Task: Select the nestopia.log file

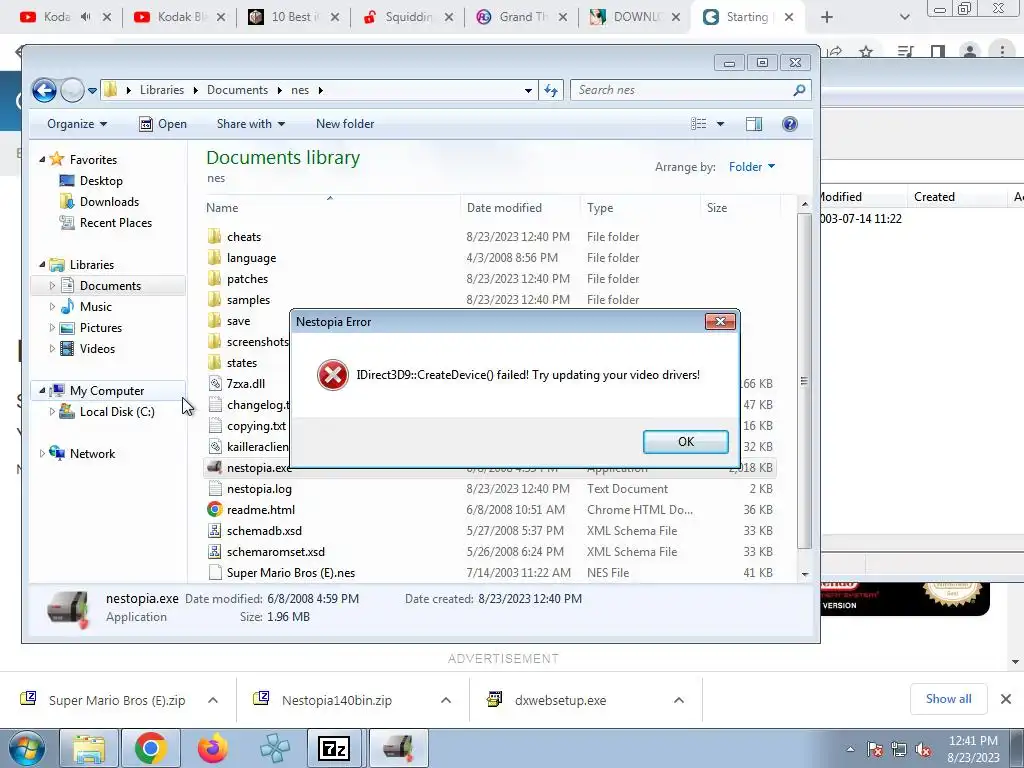Action: pos(259,488)
